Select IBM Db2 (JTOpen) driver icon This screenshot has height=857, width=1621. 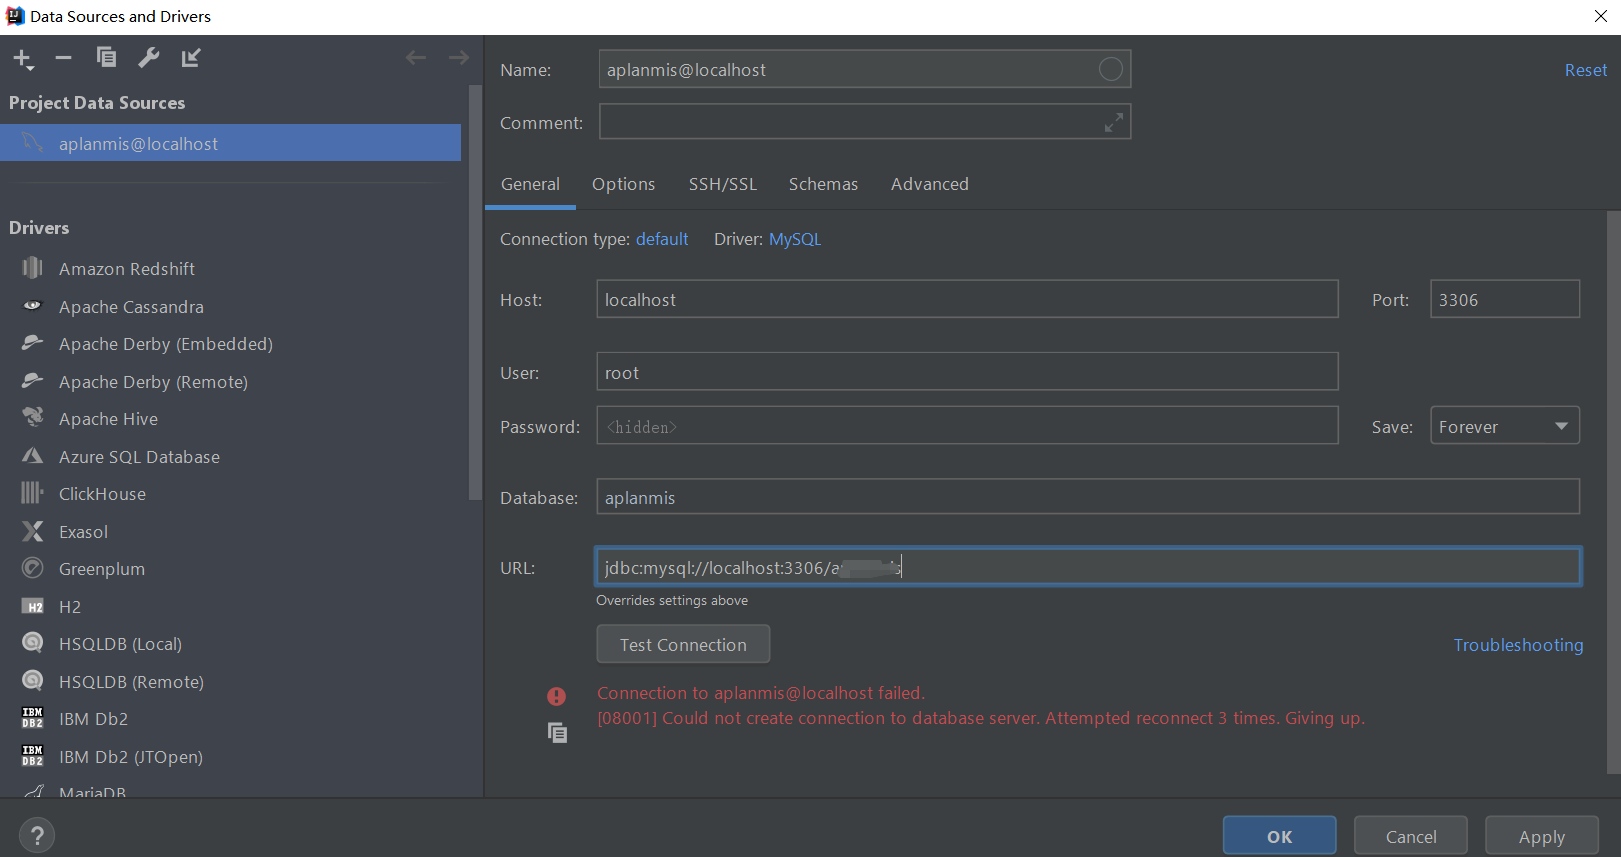click(x=33, y=756)
